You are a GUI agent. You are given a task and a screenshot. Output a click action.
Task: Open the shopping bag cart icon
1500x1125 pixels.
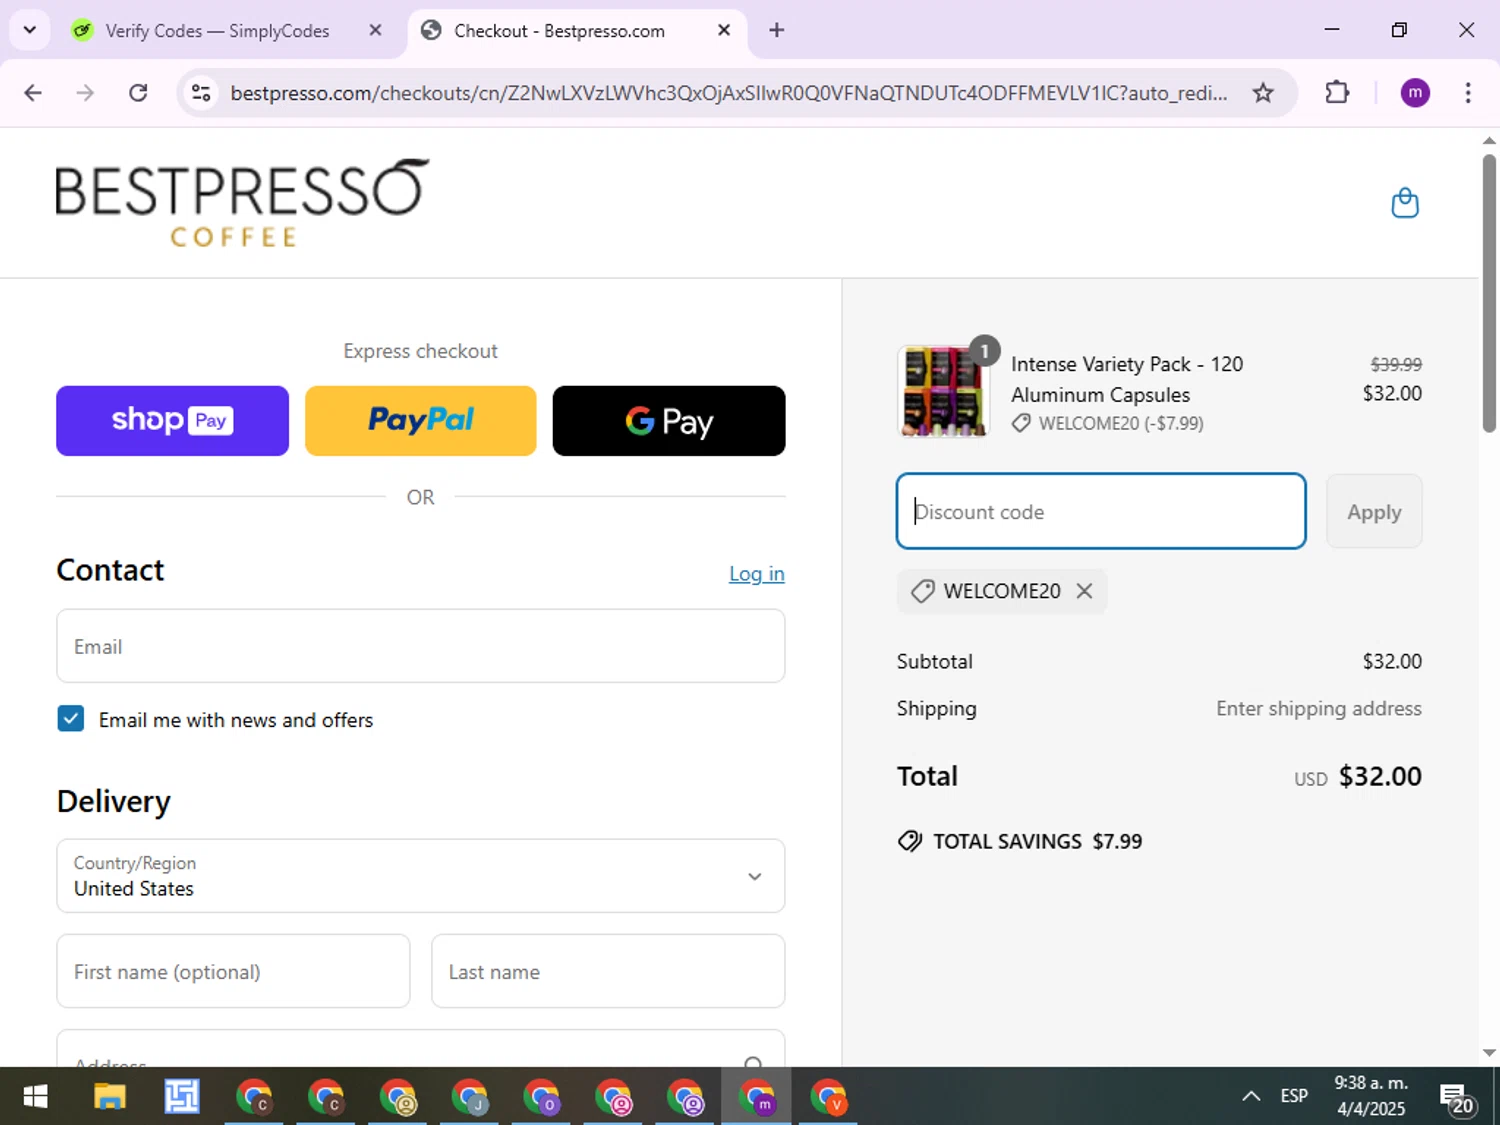(1405, 203)
